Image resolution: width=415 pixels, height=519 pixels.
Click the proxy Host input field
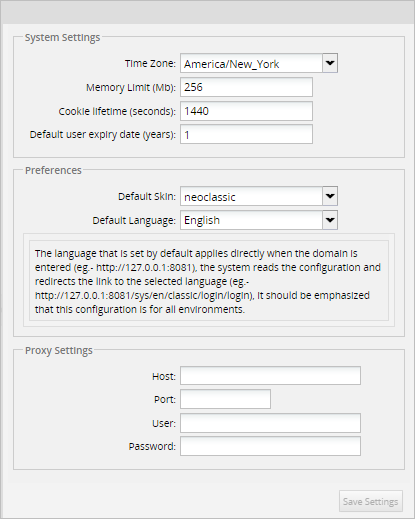tap(270, 376)
